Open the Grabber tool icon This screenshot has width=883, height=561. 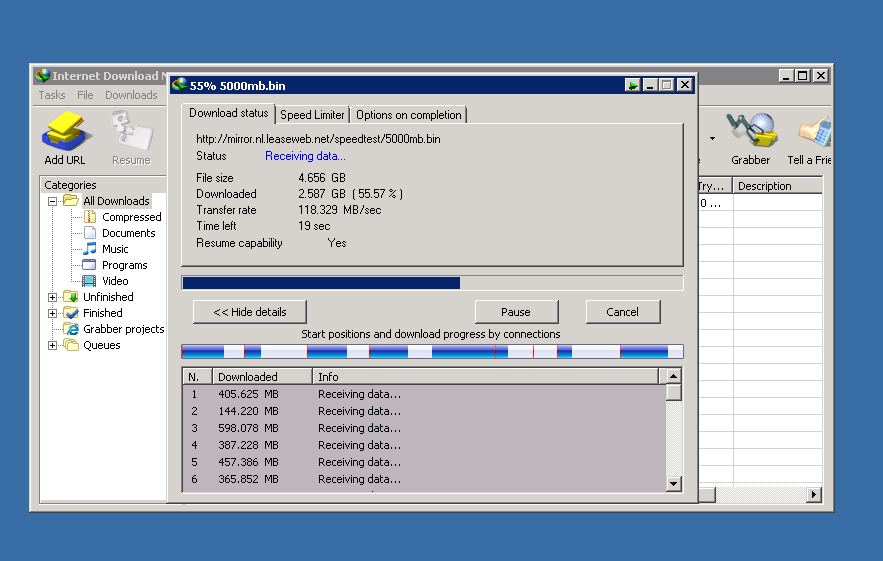coord(752,131)
